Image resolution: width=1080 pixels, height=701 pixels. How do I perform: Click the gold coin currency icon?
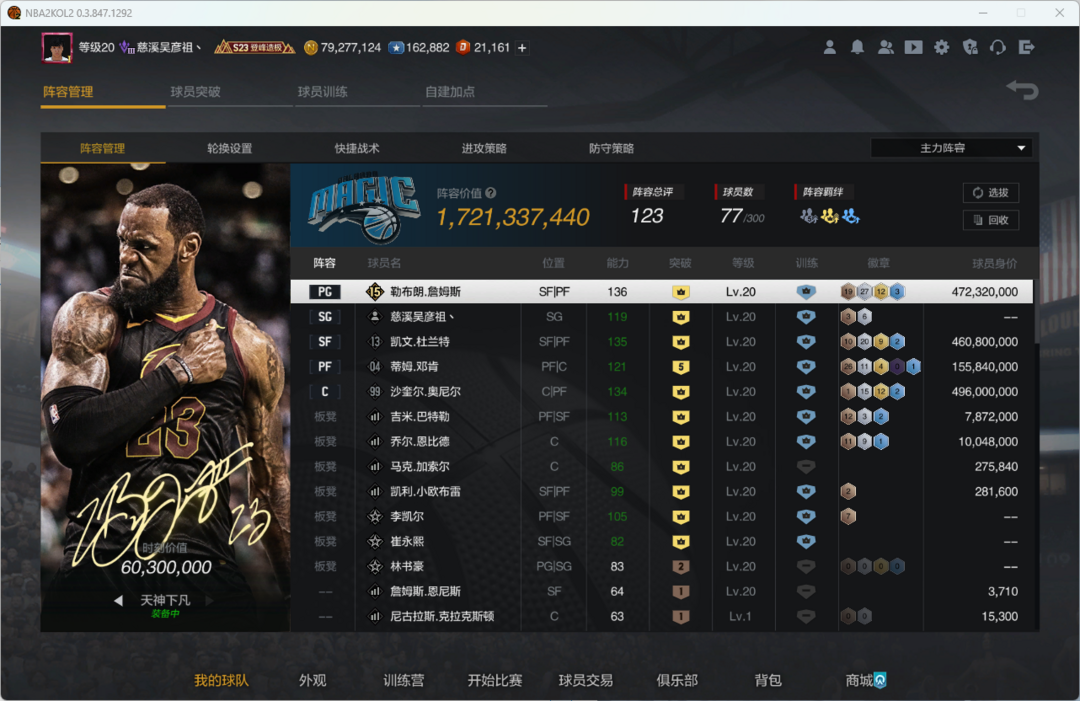point(311,48)
